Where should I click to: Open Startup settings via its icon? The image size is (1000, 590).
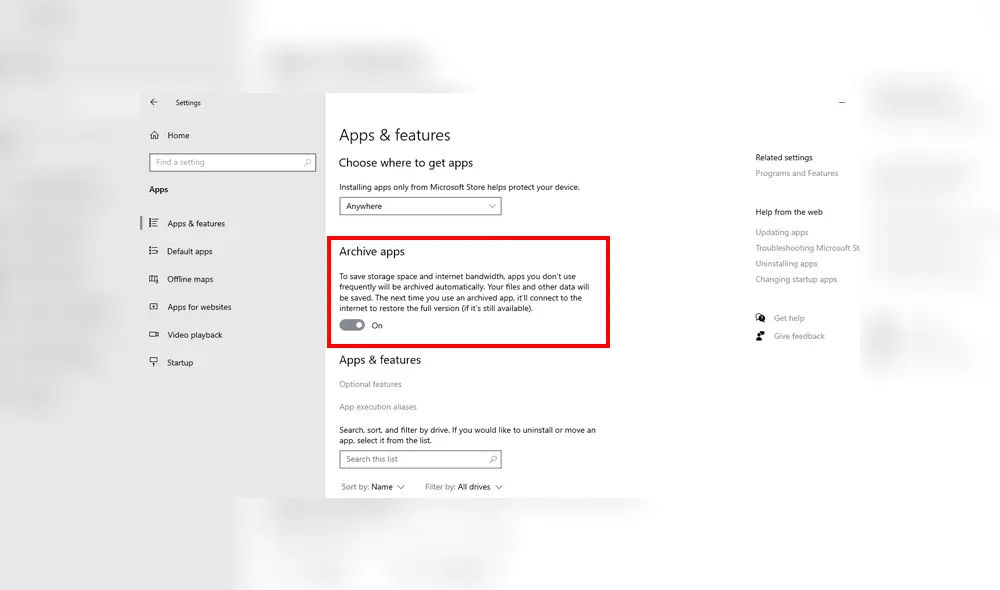point(156,362)
